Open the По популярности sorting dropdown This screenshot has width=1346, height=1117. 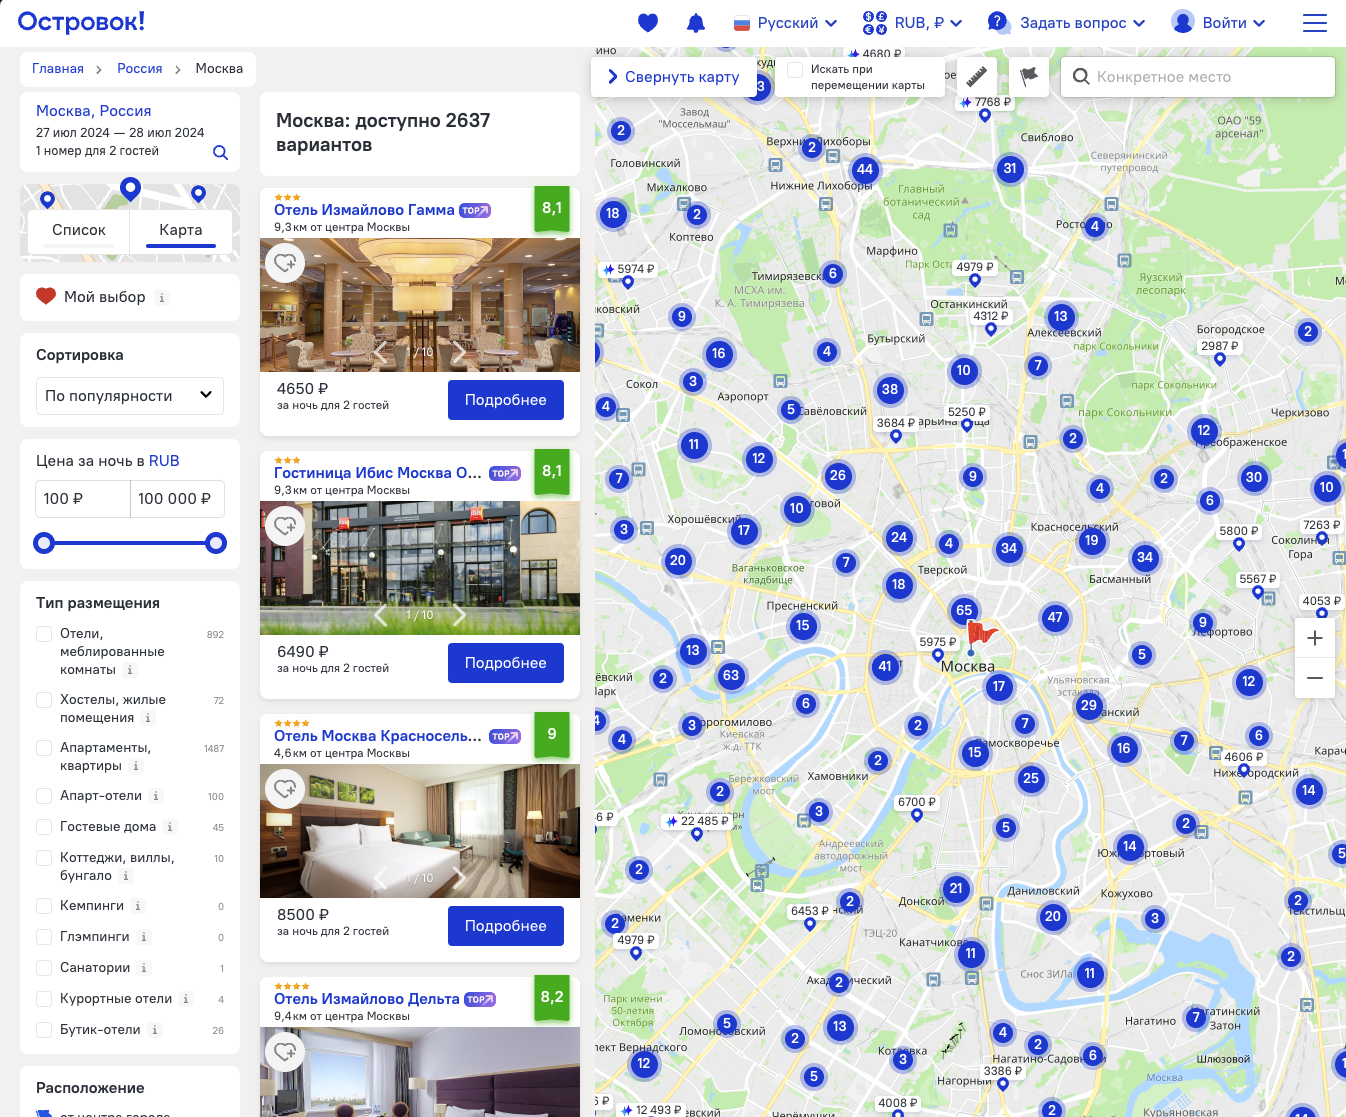click(x=130, y=396)
